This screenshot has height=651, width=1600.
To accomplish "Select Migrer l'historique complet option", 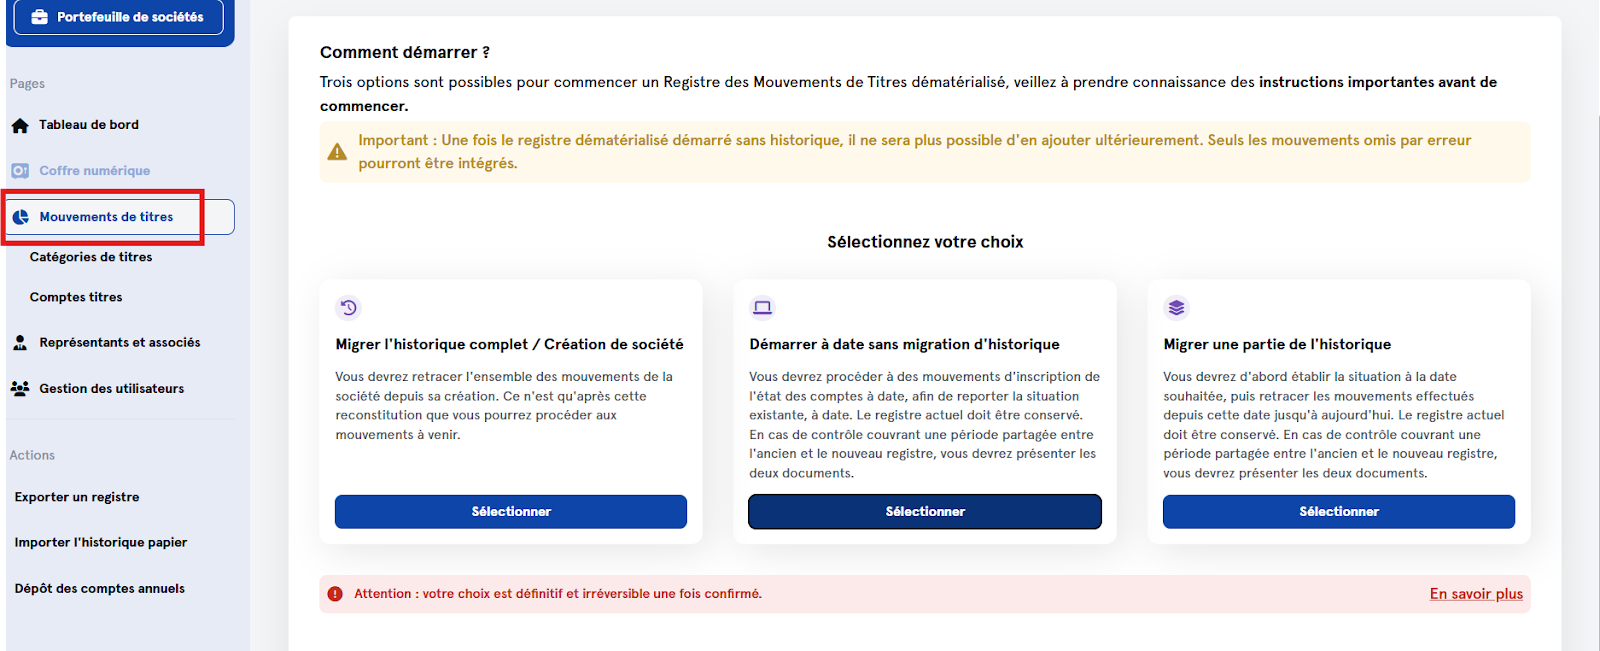I will (511, 511).
